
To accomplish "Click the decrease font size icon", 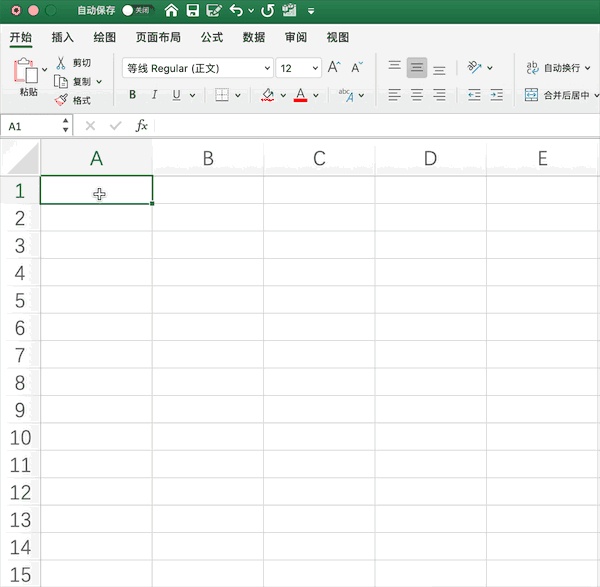I will coord(357,67).
